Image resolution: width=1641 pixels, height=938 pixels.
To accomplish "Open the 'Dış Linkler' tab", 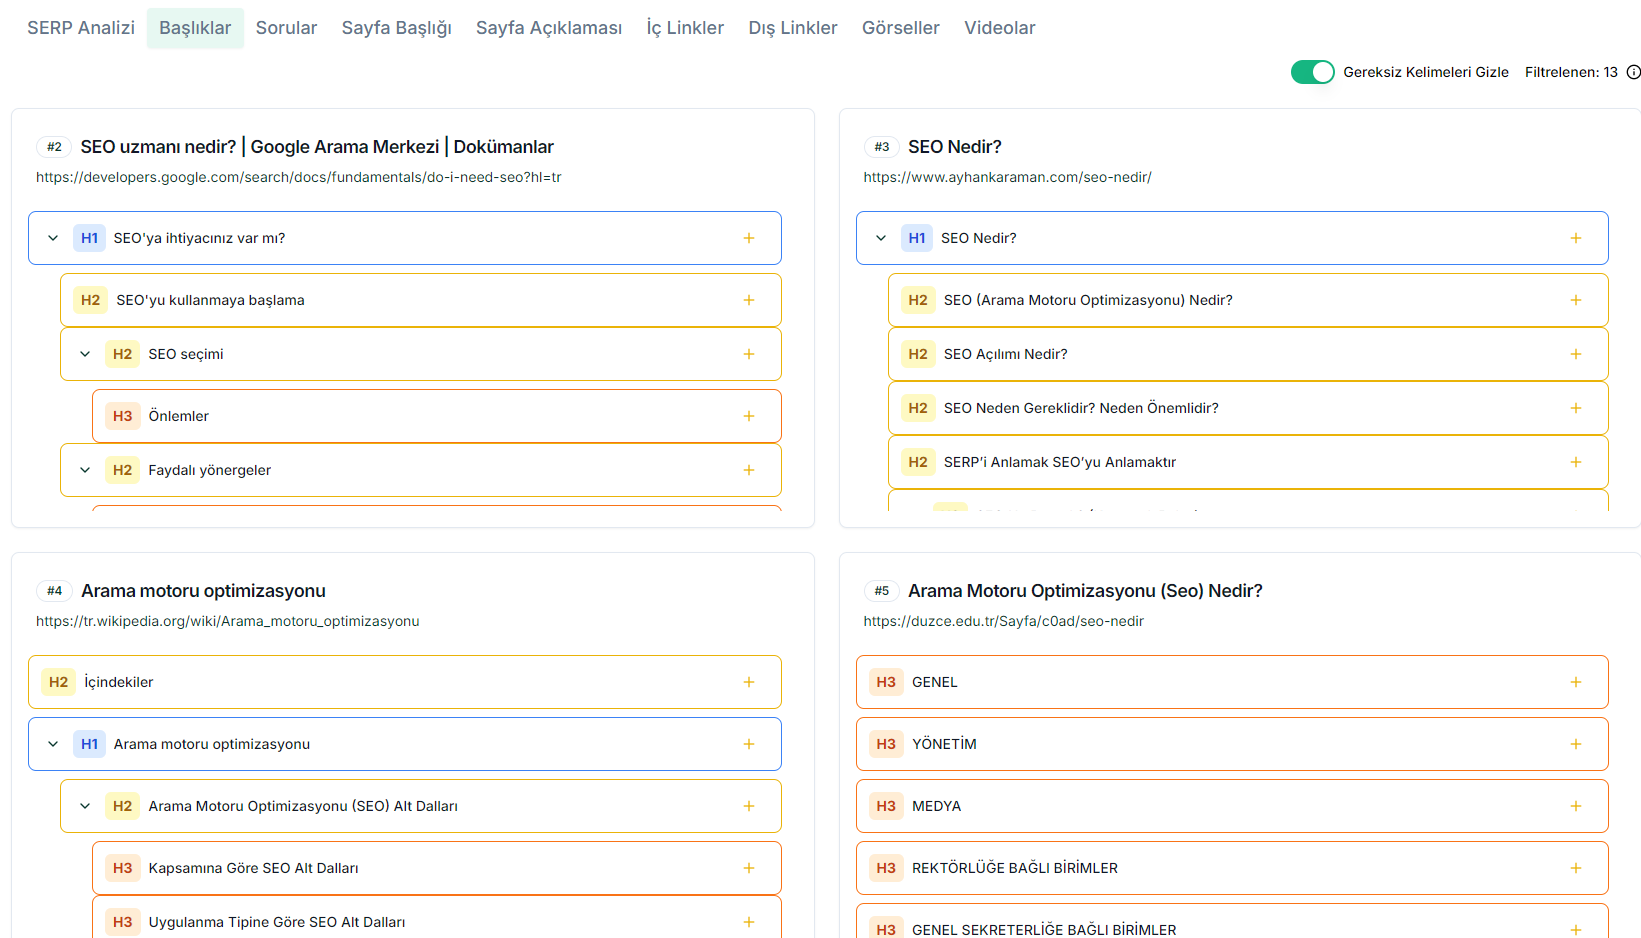I will point(792,28).
